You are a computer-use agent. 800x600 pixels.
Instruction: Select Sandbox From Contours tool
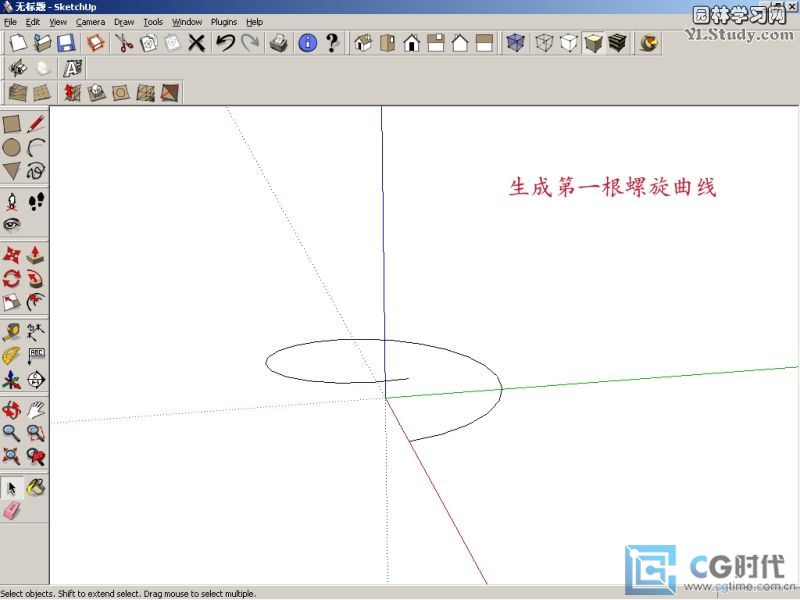(18, 93)
